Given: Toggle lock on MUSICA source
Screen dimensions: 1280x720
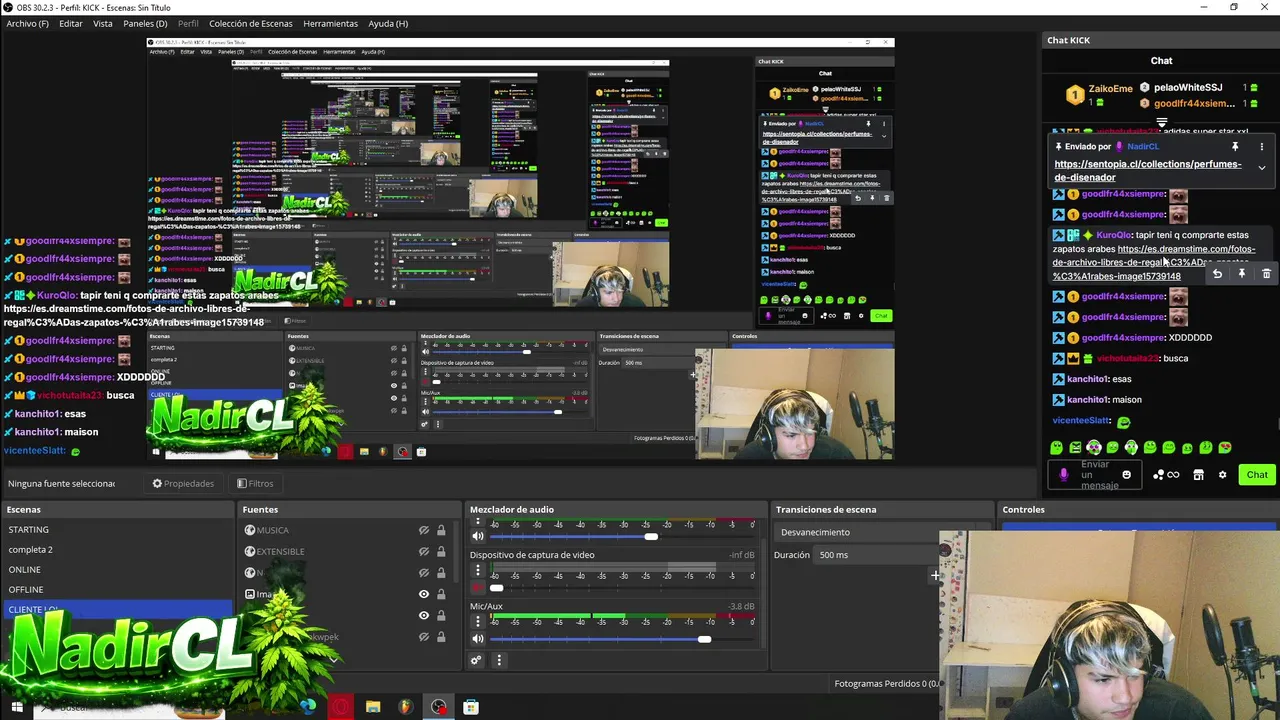Looking at the screenshot, I should 441,530.
